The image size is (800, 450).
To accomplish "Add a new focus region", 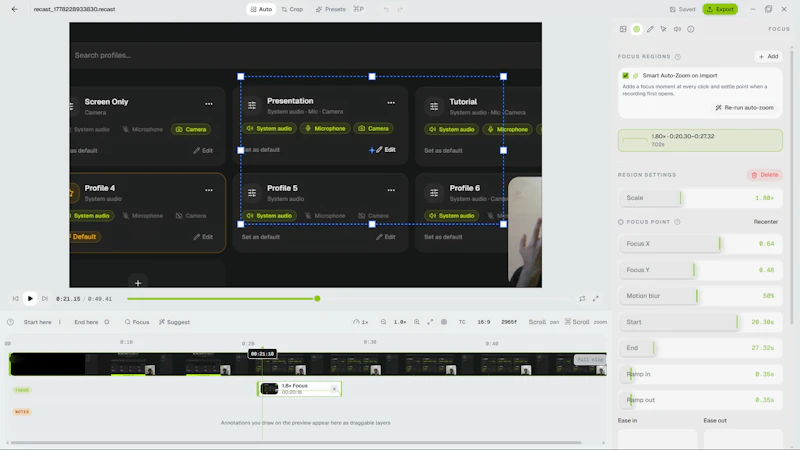I will [768, 57].
